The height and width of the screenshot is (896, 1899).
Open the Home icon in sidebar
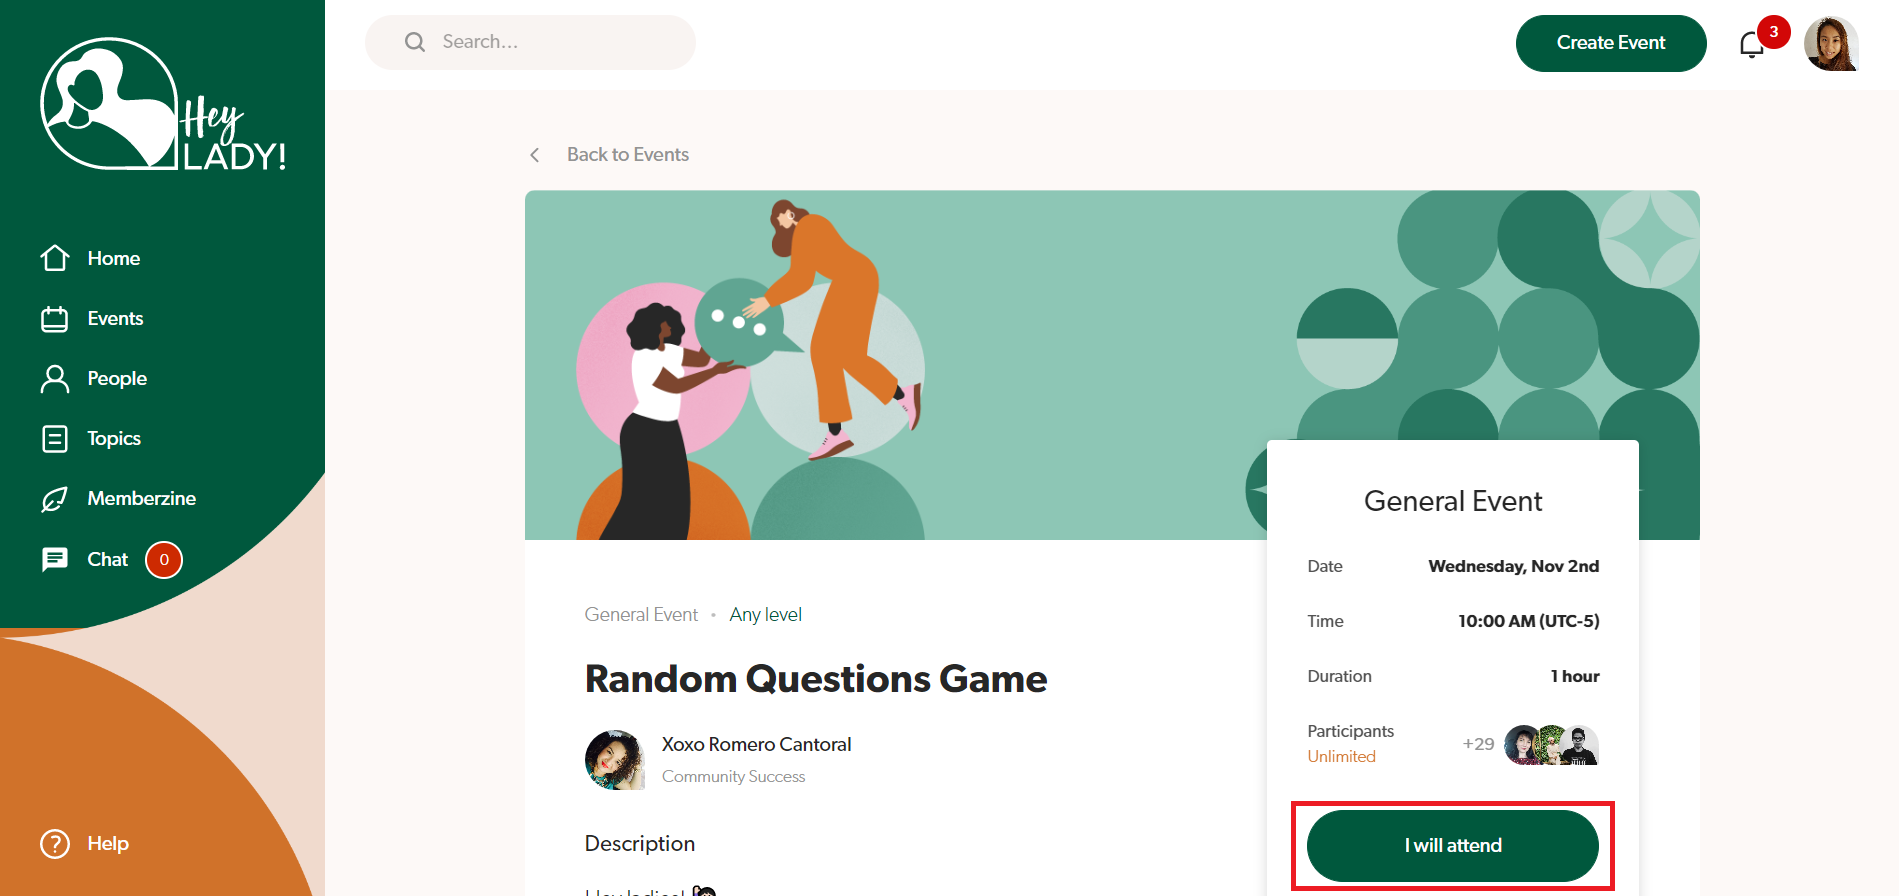[x=55, y=258]
